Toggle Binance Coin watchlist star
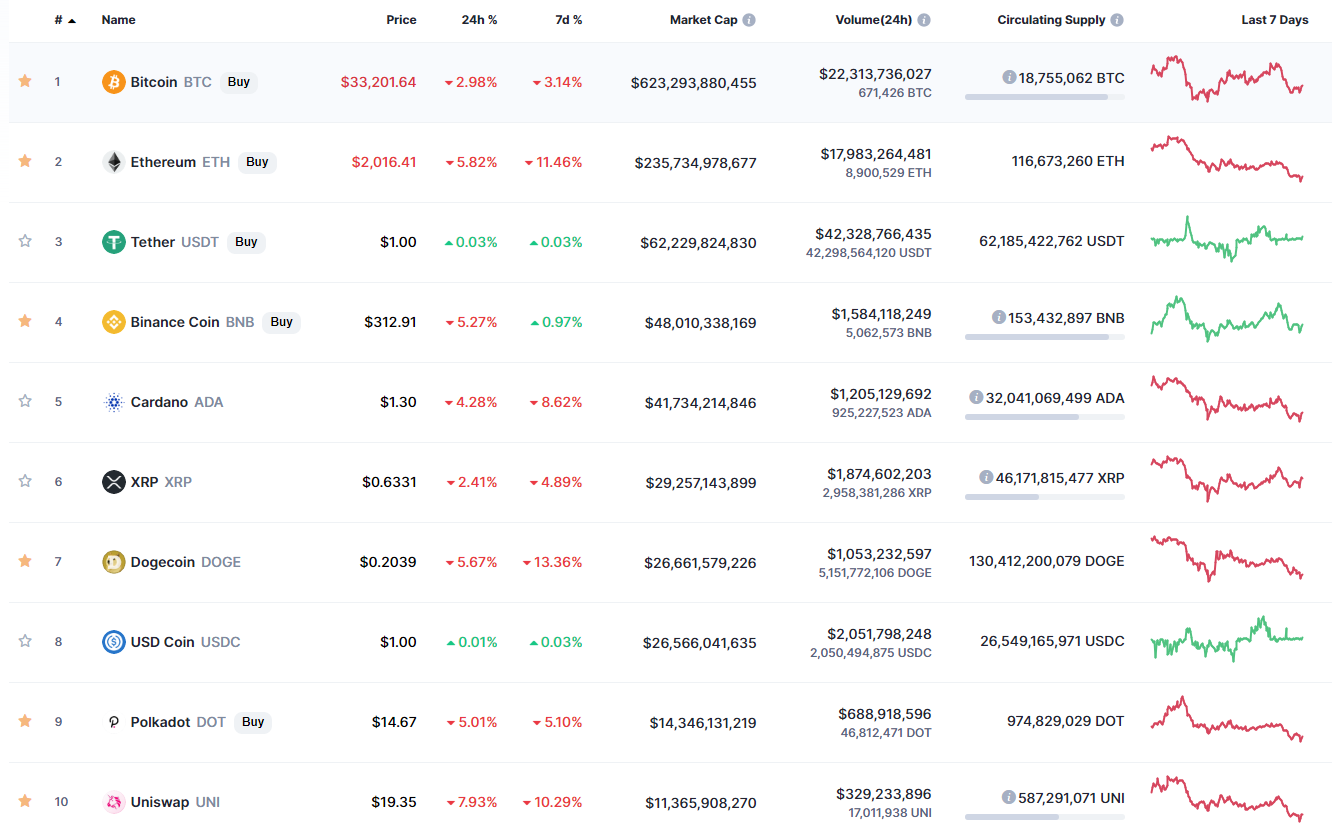 point(25,321)
